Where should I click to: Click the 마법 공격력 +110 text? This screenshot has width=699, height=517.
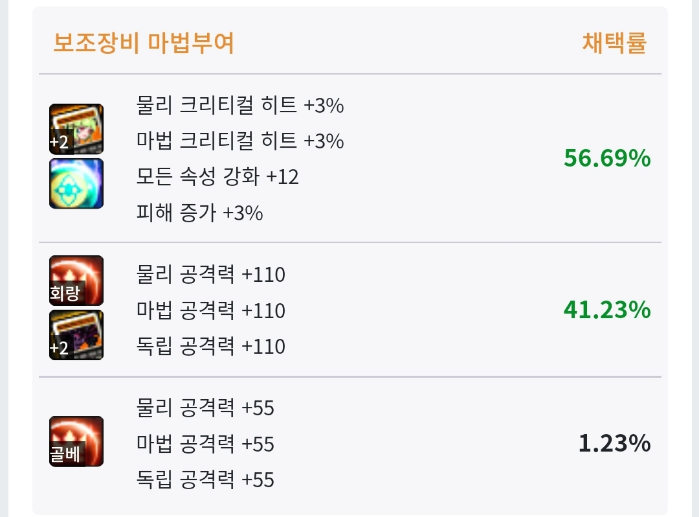click(211, 311)
